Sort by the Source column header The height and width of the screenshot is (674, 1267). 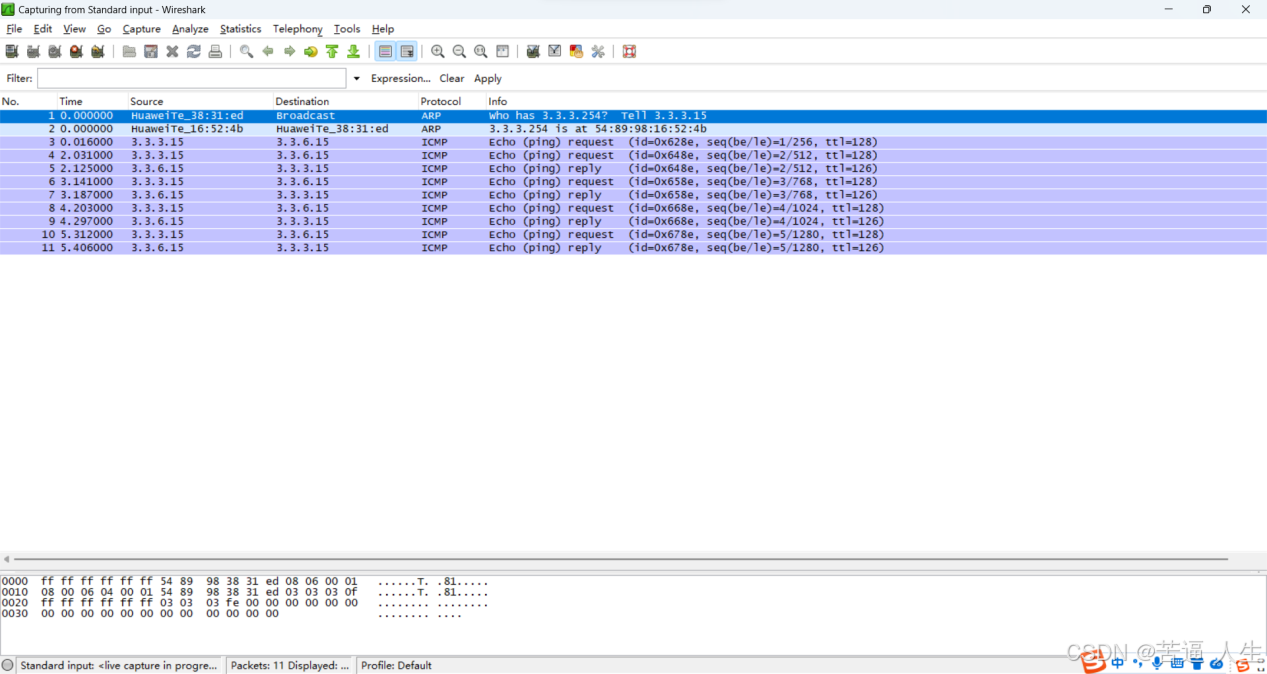click(200, 101)
